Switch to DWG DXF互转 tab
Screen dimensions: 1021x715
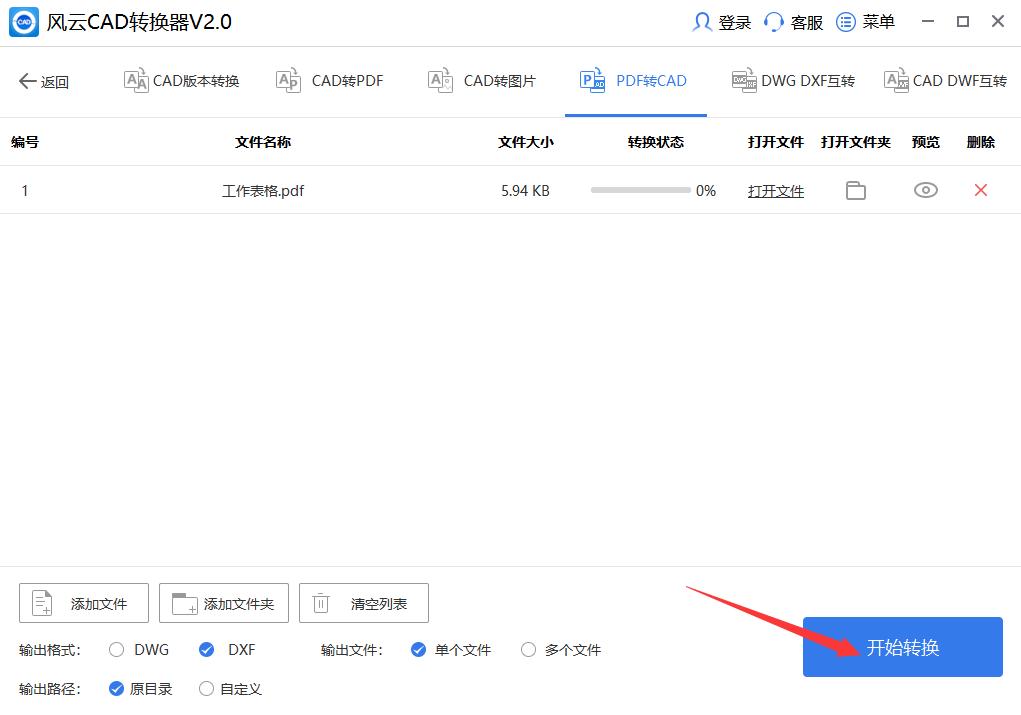(793, 81)
